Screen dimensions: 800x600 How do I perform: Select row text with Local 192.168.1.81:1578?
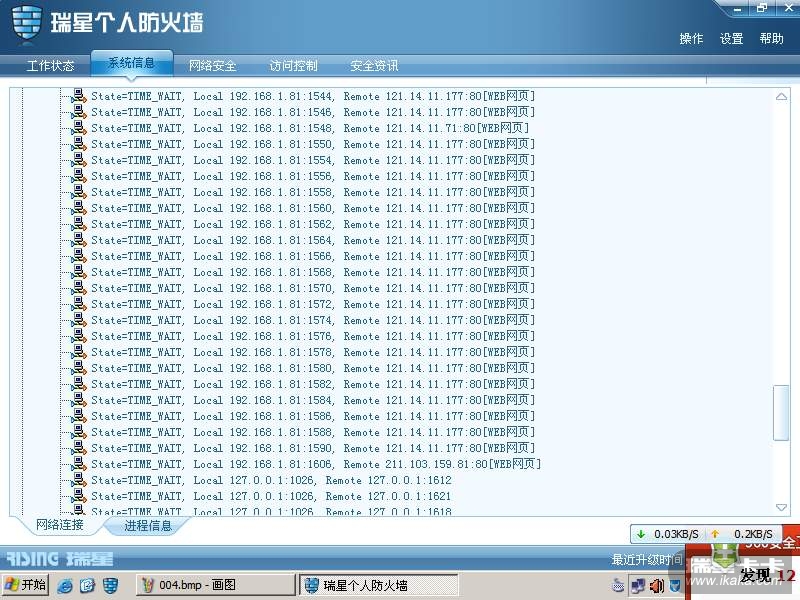pos(313,352)
